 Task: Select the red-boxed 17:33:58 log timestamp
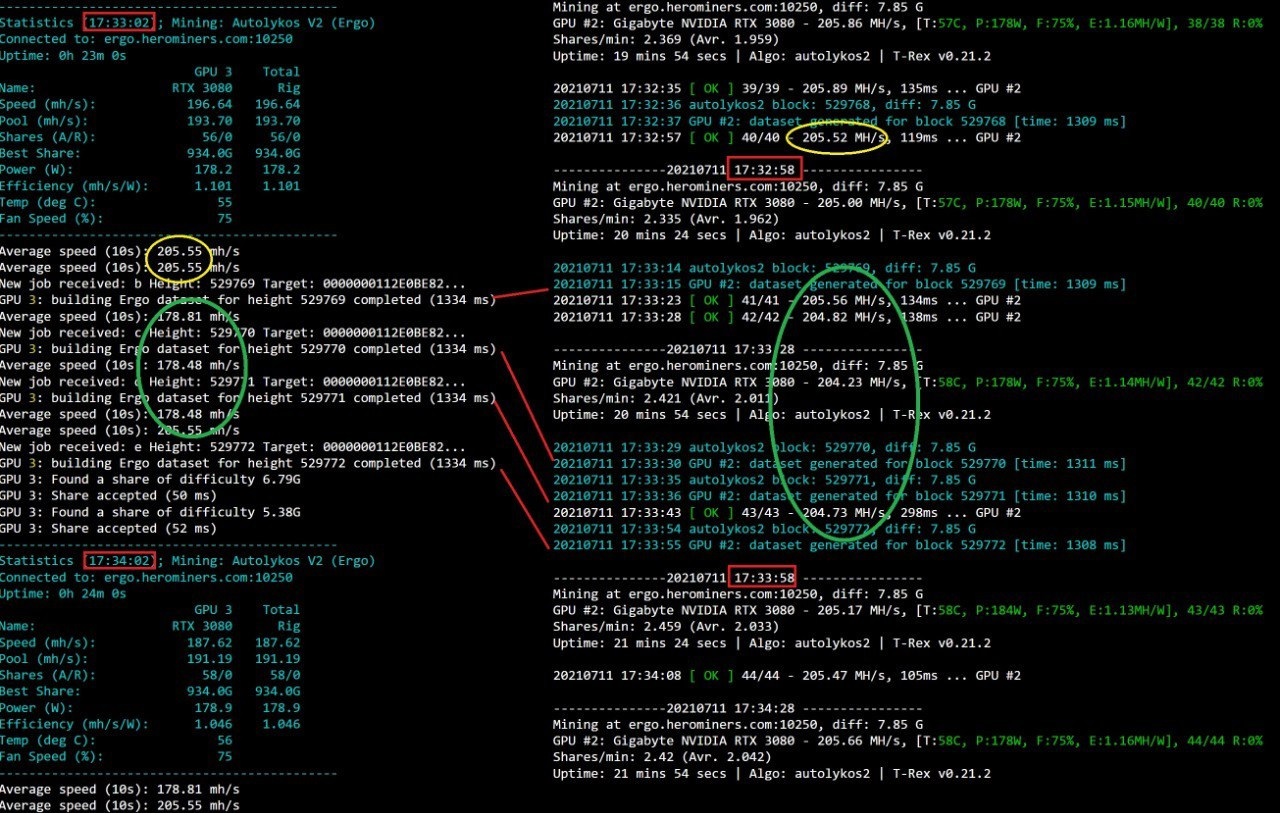pos(764,577)
